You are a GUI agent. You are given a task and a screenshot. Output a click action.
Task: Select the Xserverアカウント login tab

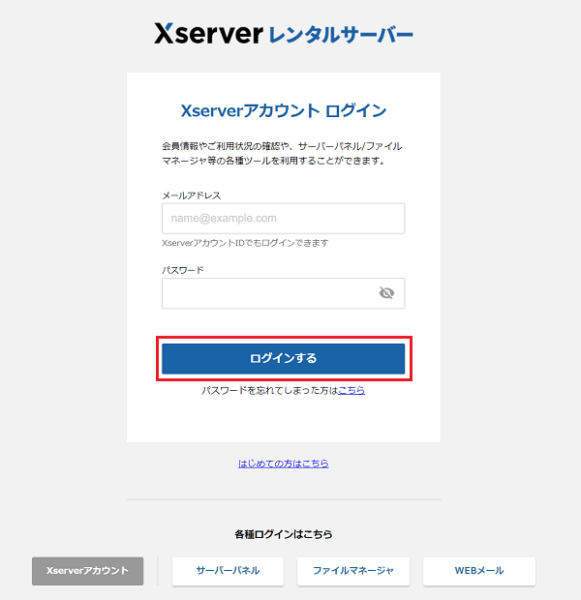point(88,571)
